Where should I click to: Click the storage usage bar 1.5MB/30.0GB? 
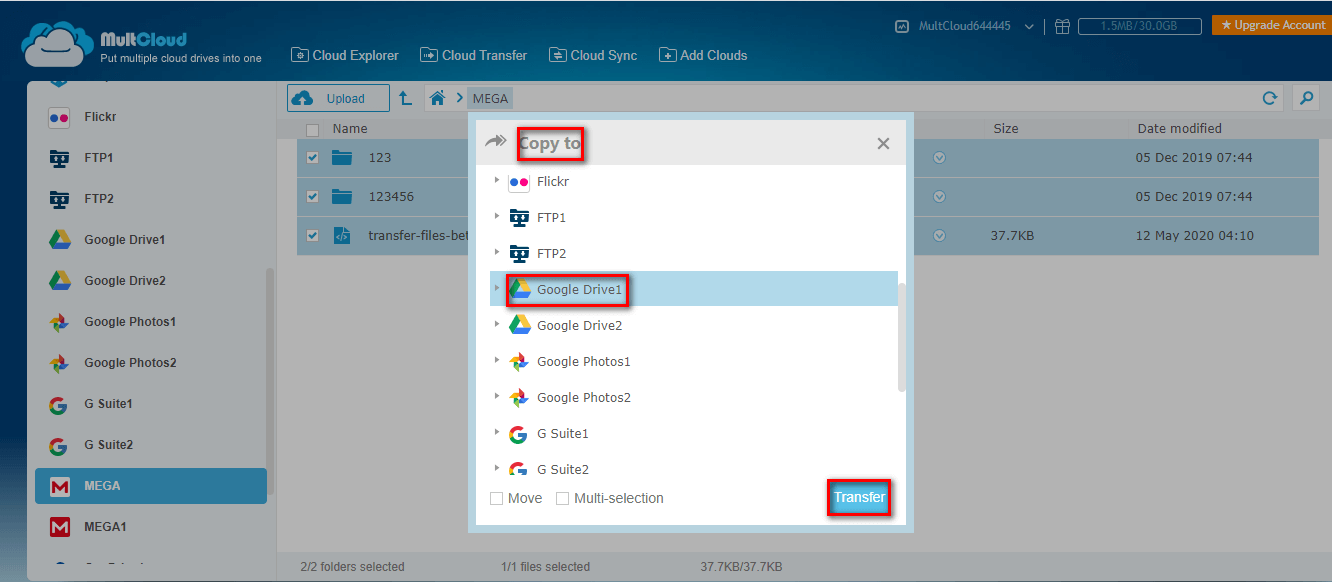coord(1139,27)
